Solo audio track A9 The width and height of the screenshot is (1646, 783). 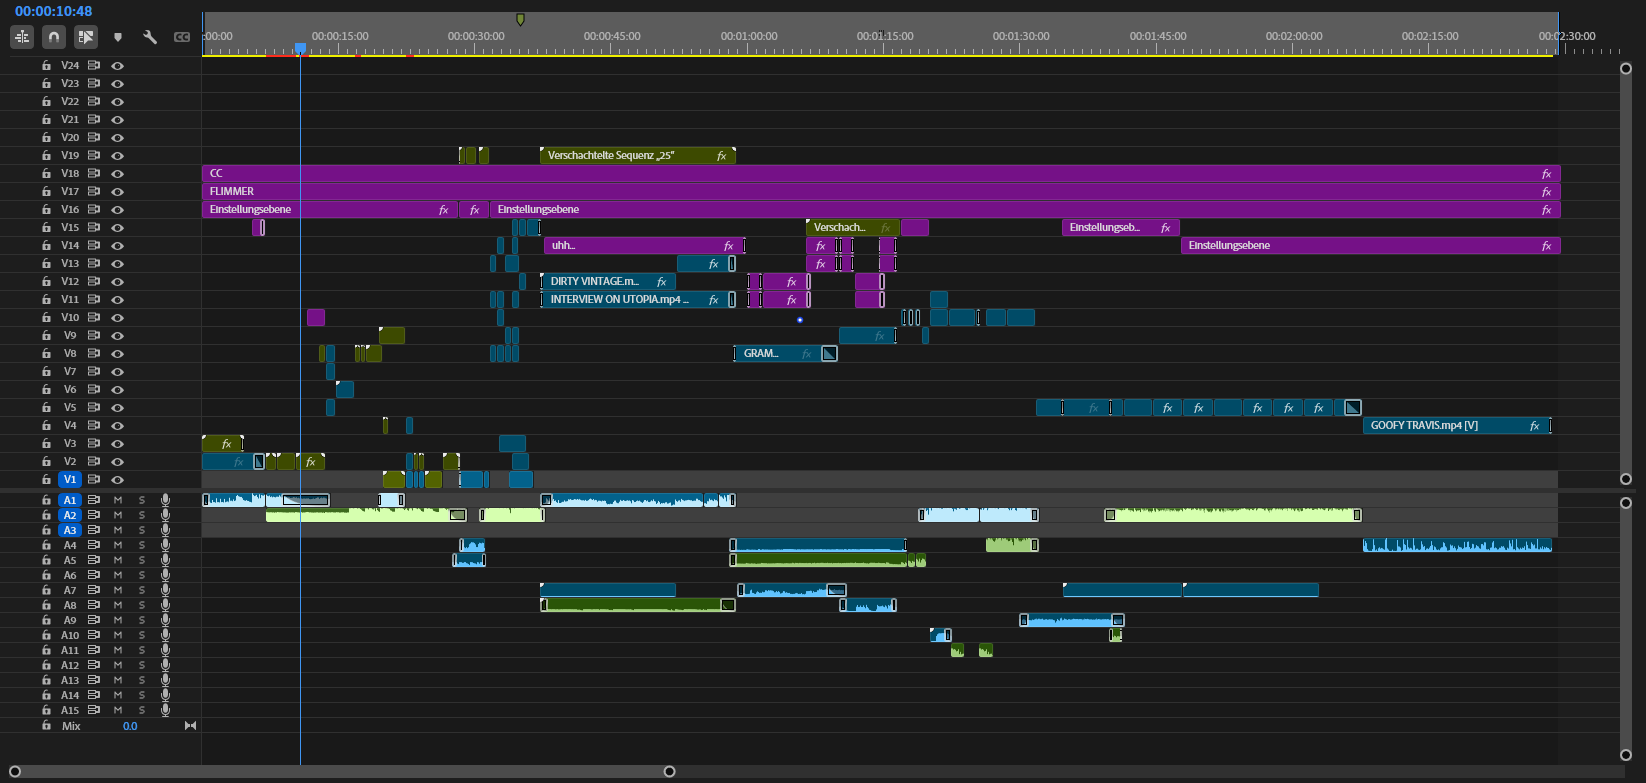click(142, 620)
